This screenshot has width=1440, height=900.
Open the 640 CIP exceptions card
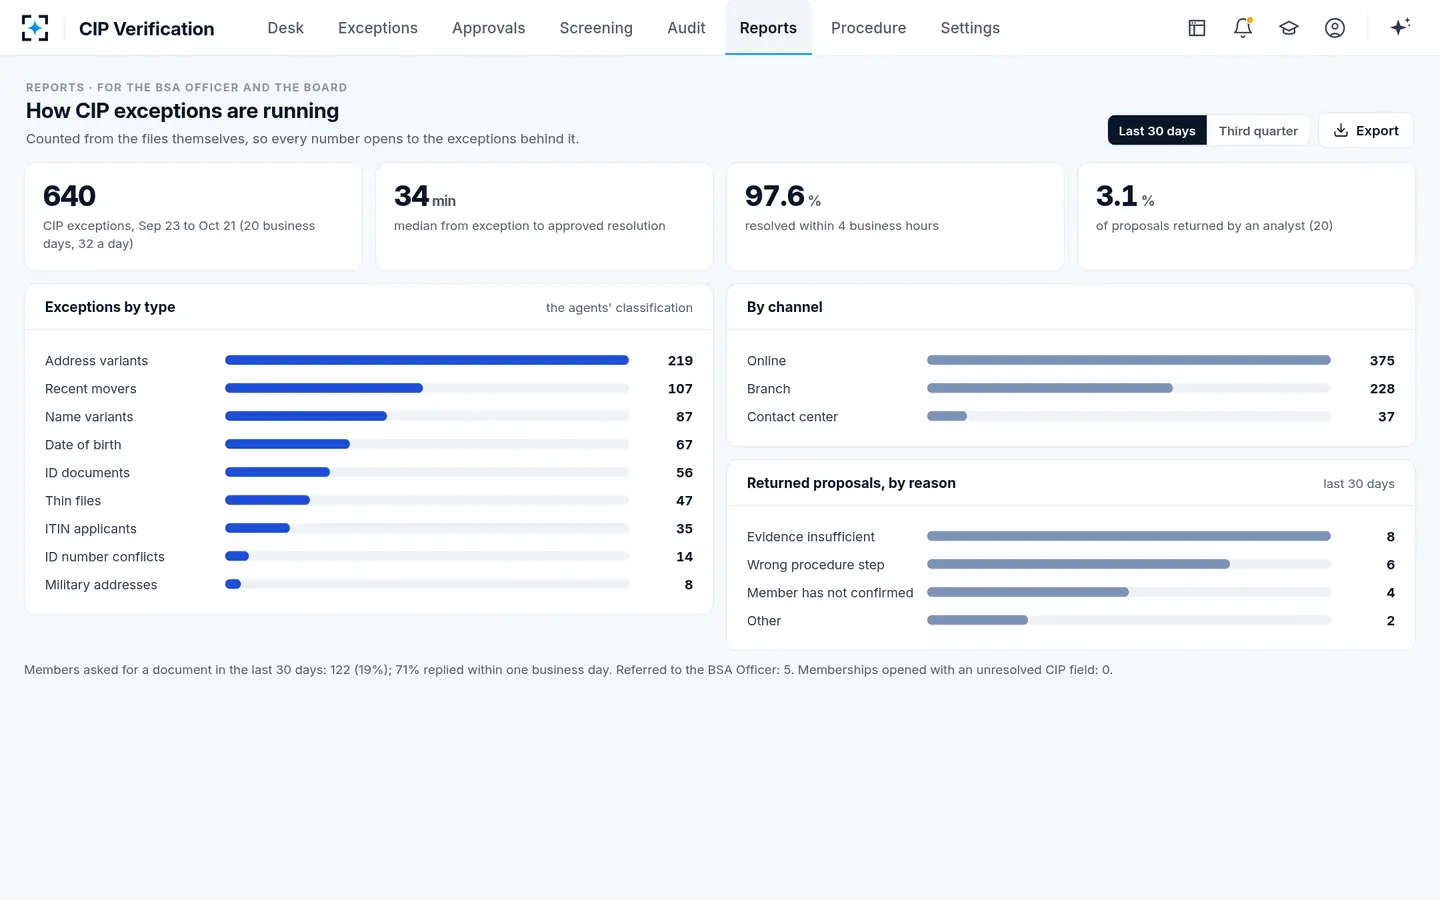(193, 217)
